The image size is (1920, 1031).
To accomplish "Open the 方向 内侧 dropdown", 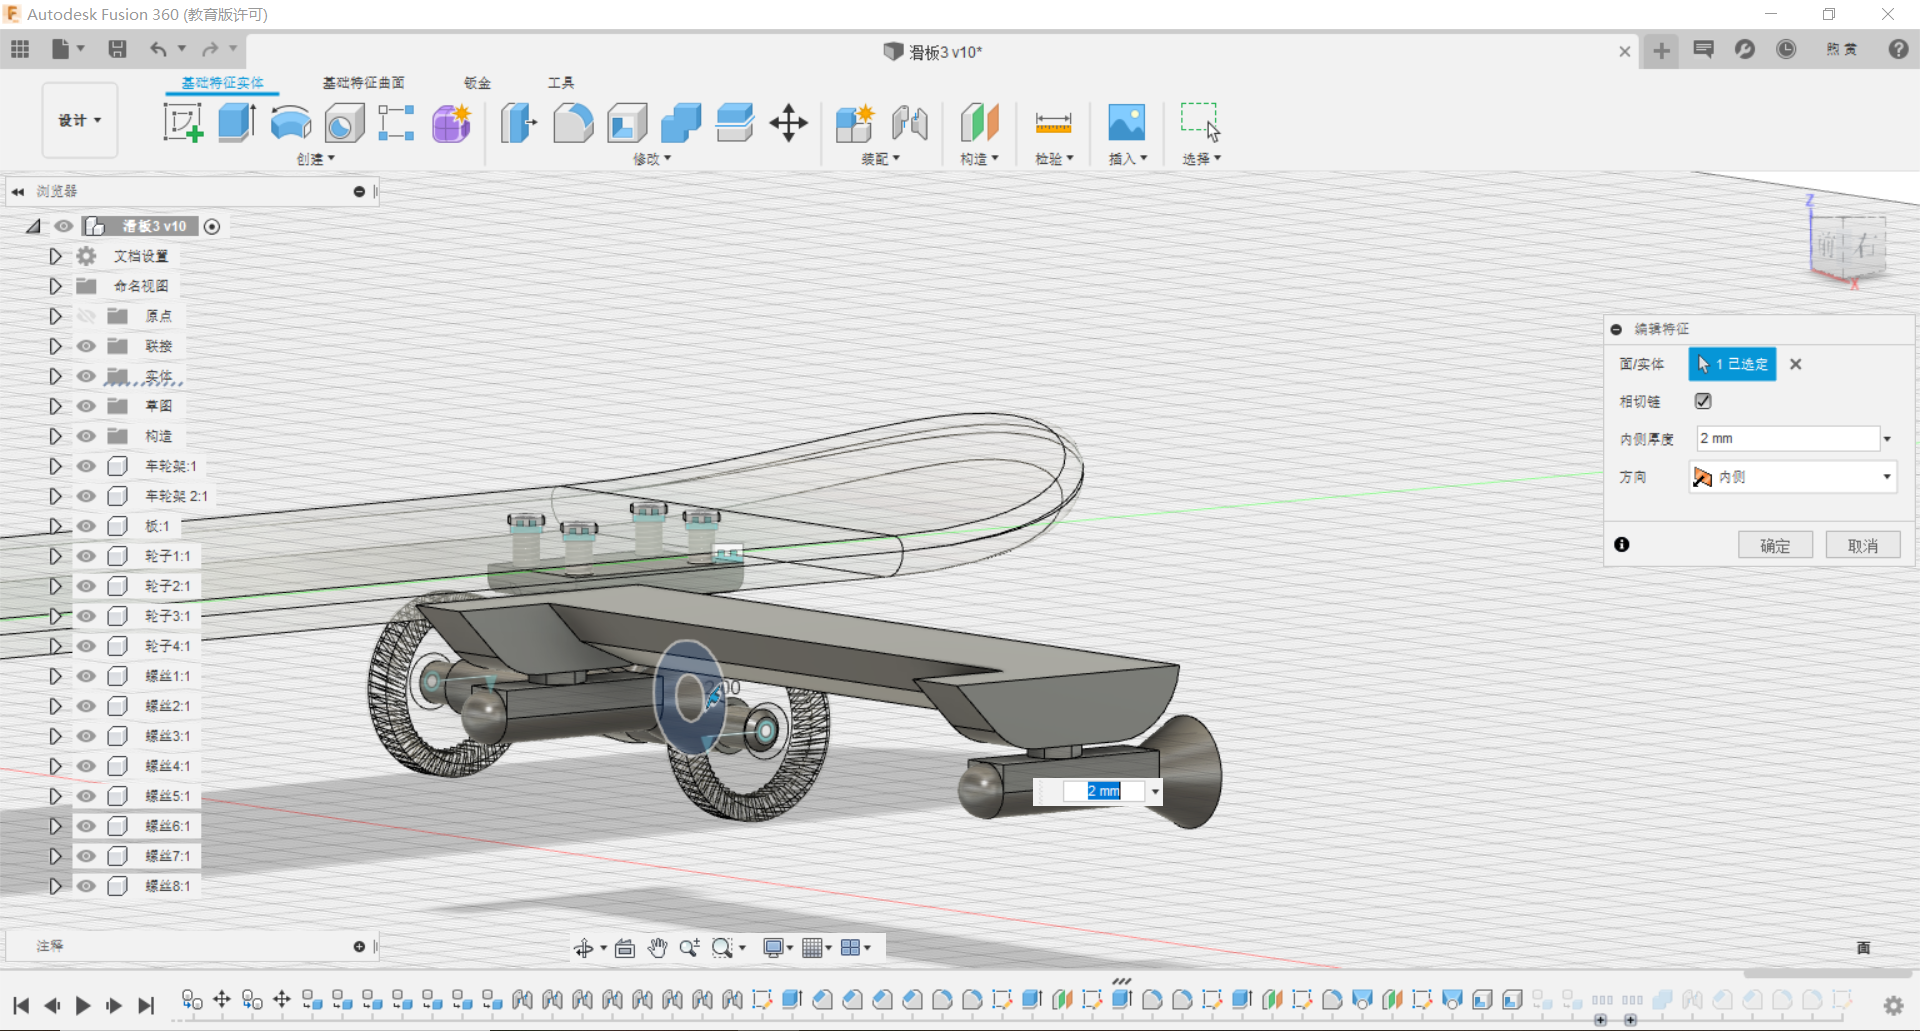I will [x=1793, y=477].
